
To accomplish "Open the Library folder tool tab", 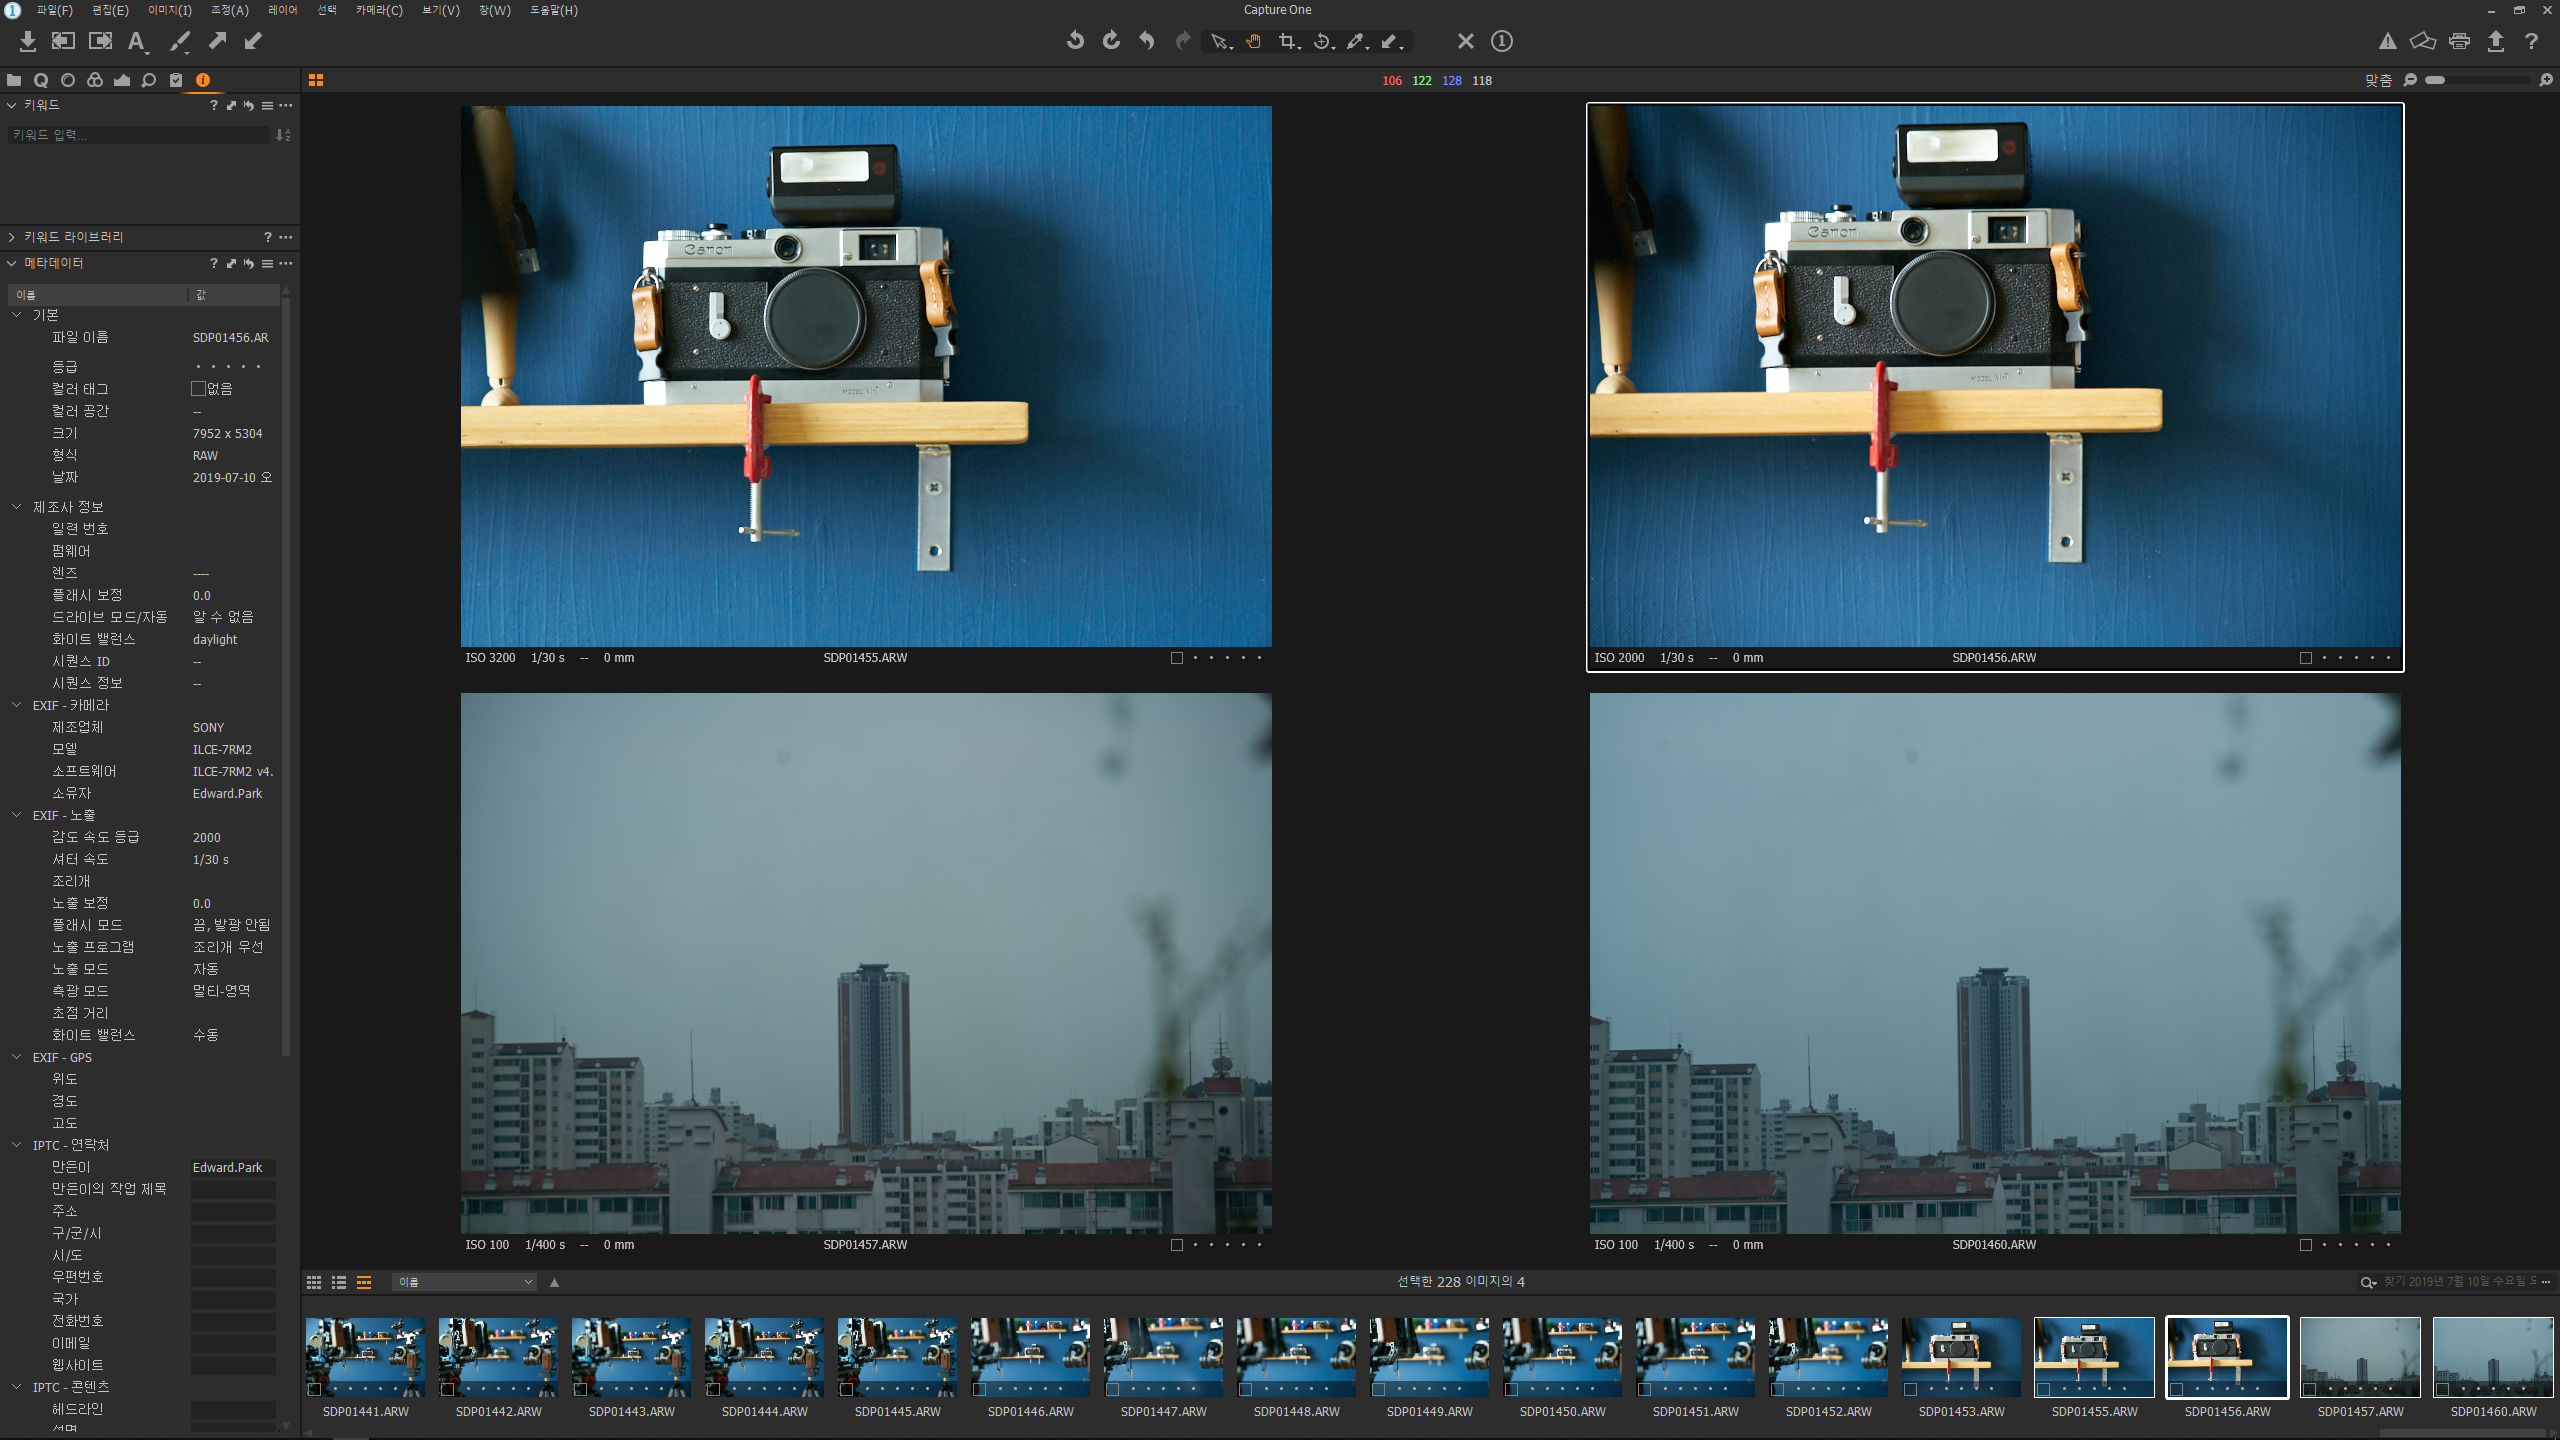I will tap(14, 80).
